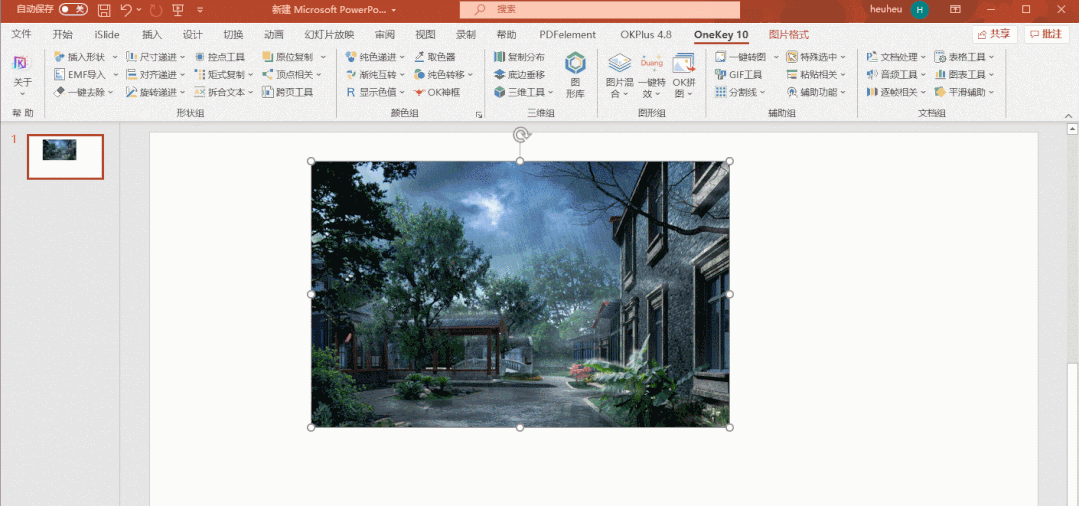Click the 底边垂移 tool
1079x506 pixels.
(519, 75)
